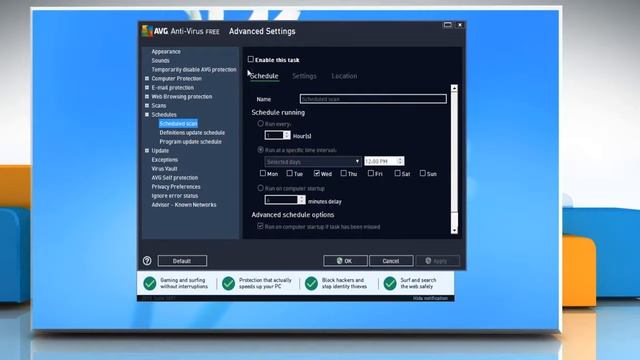Close the Advanced Settings window
Screen dimensions: 640x360
coord(460,25)
